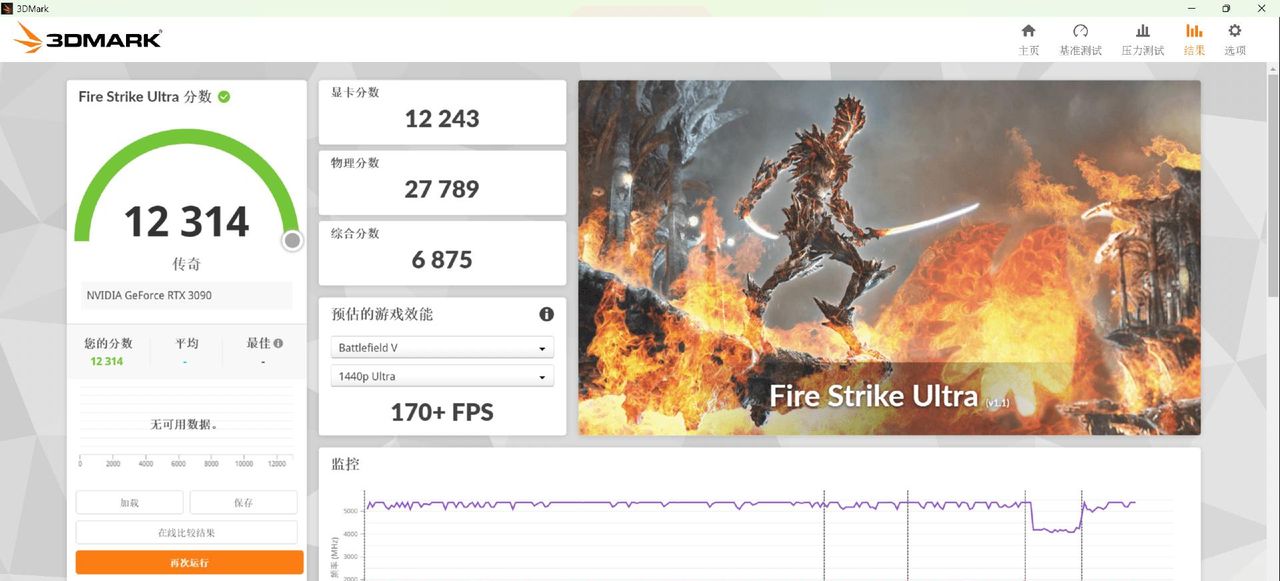Click the Fire Strike Ultra 分数 title

coord(145,97)
